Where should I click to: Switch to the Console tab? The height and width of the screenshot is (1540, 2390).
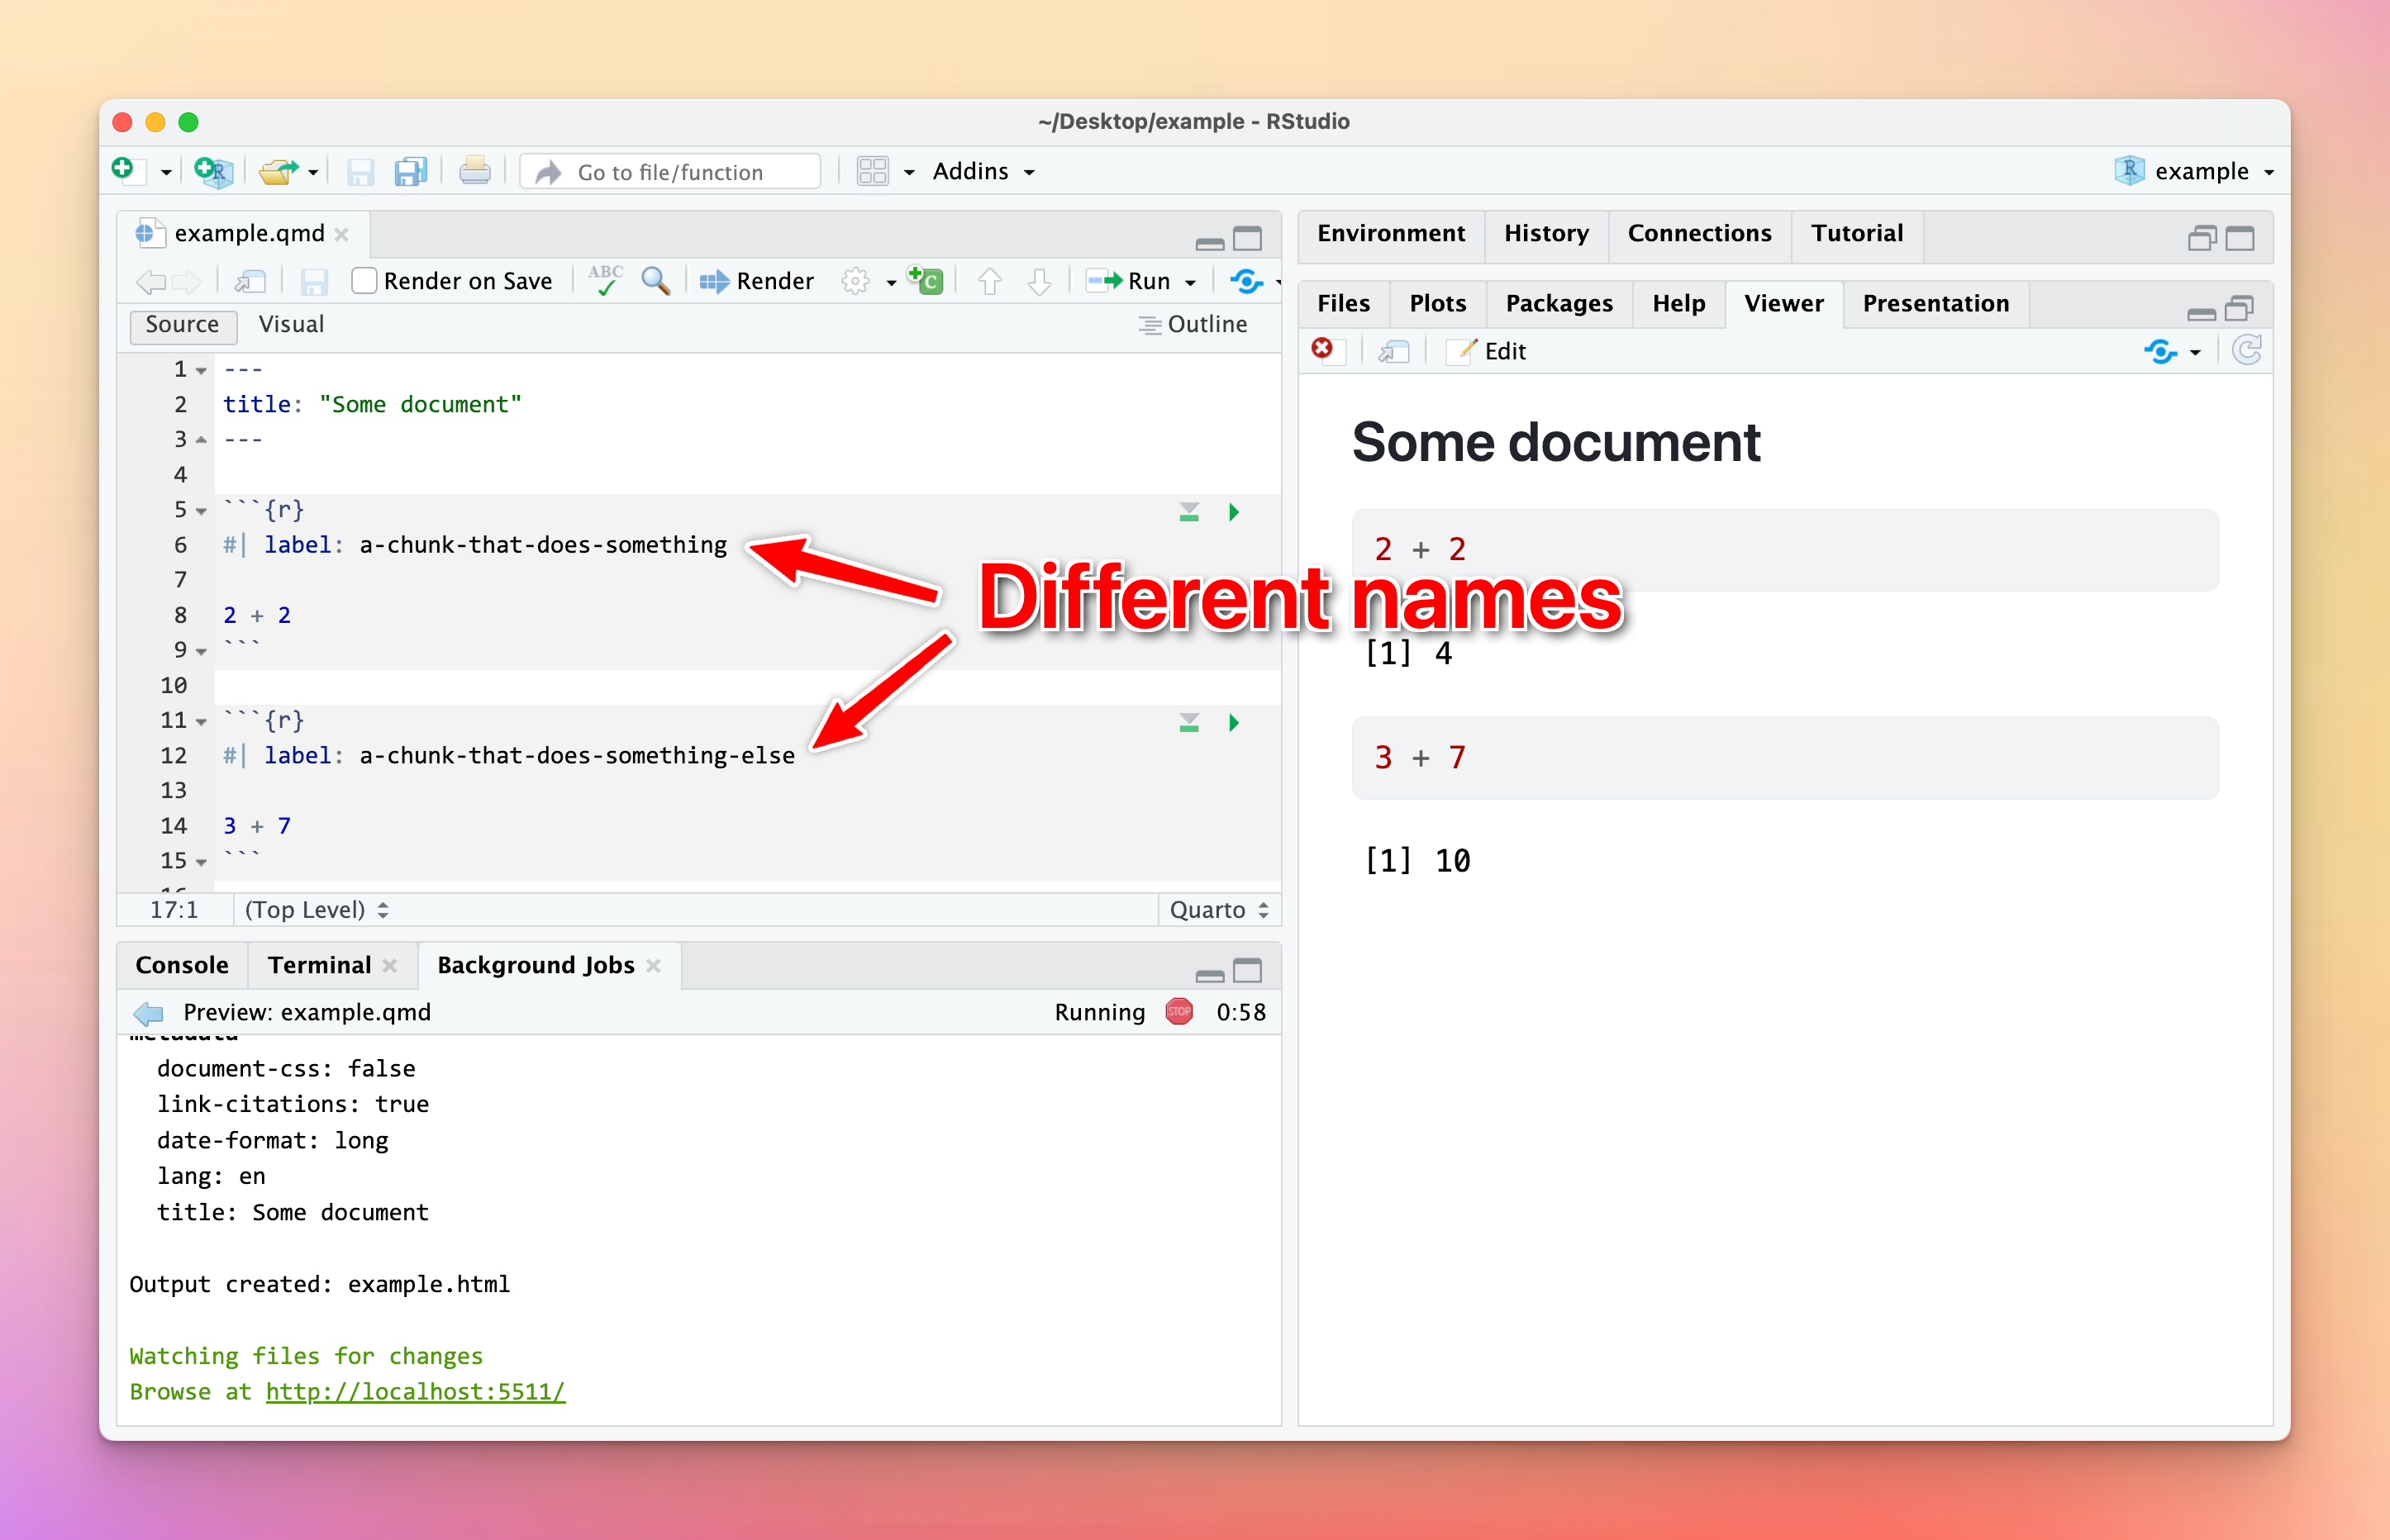(x=182, y=965)
